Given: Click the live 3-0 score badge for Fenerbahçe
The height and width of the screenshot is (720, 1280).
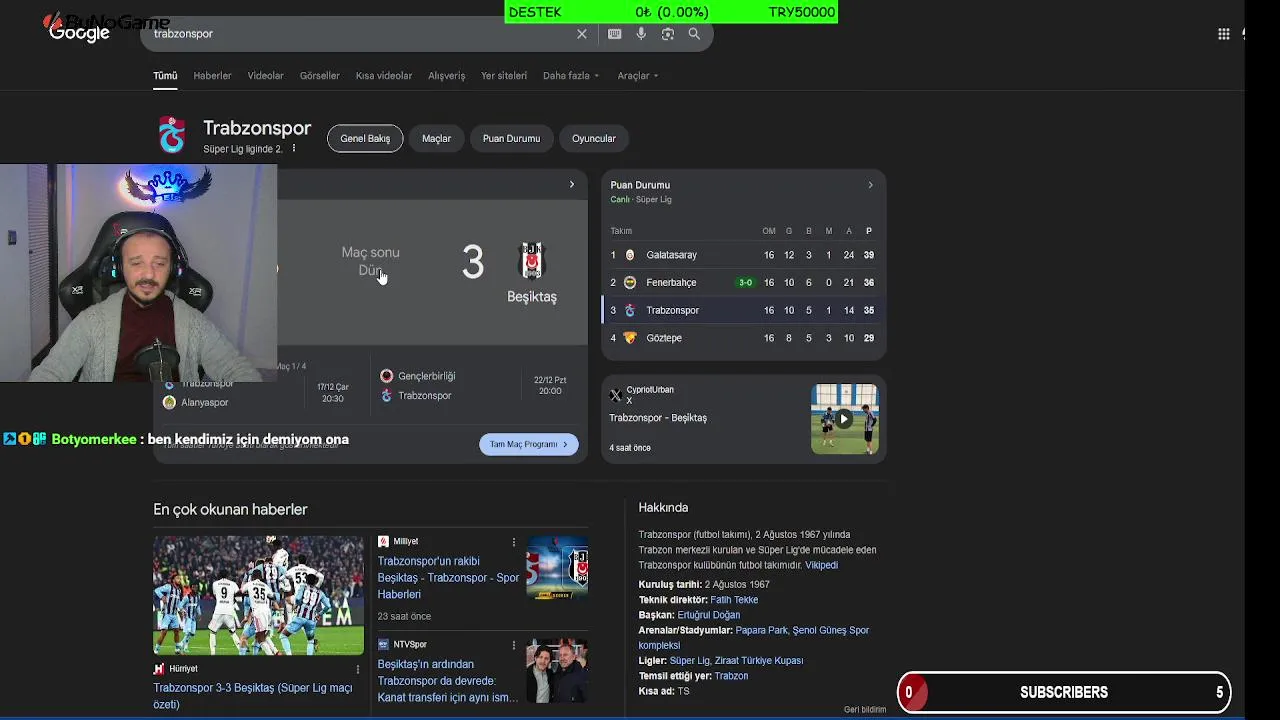Looking at the screenshot, I should (x=745, y=283).
